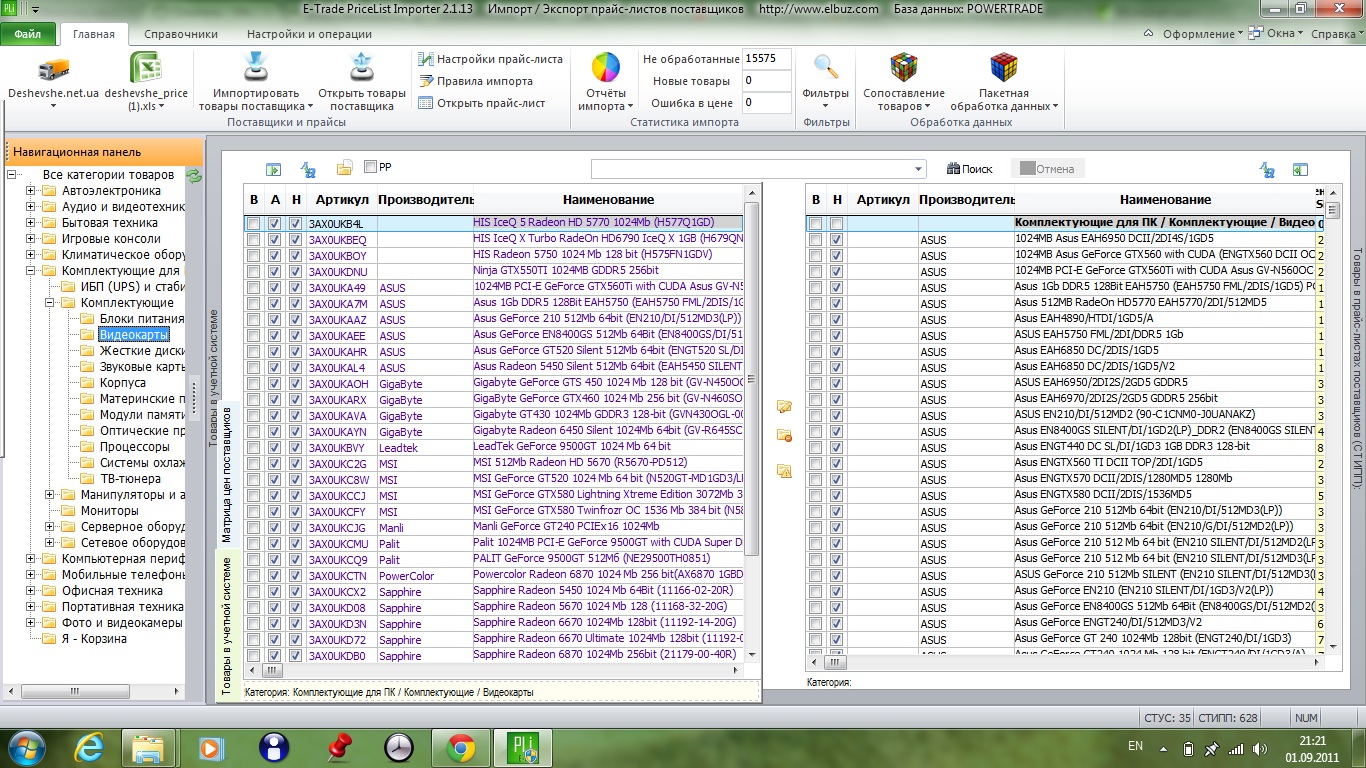Viewport: 1366px width, 768px height.
Task: Toggle H checkbox for Asus EAH6850 DC/2DIS/1GD5 row
Action: click(836, 351)
